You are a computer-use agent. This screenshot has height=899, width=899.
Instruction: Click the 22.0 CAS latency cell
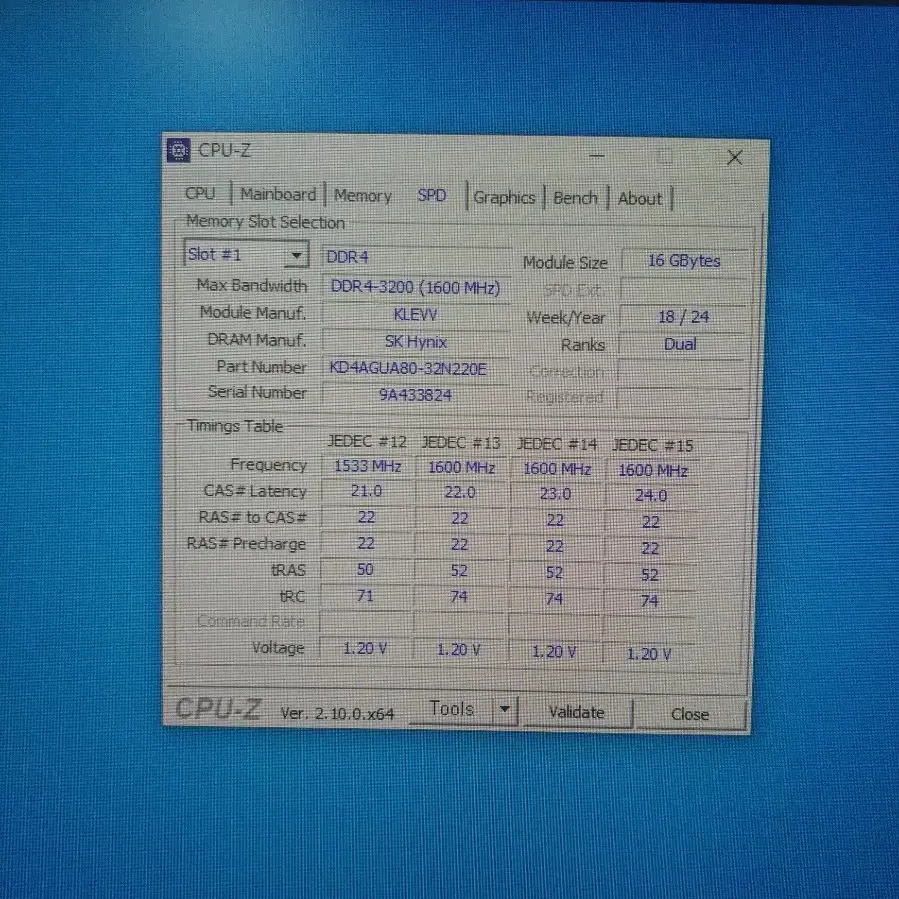point(460,493)
